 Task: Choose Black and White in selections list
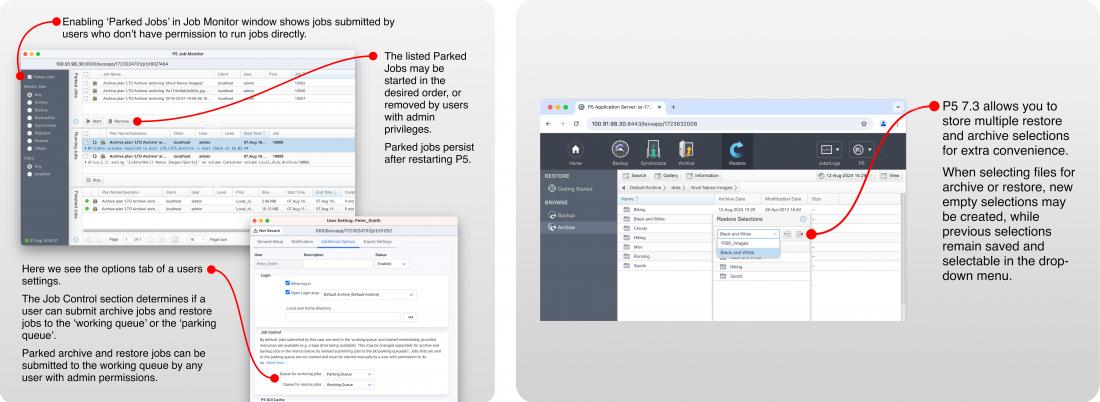click(748, 252)
